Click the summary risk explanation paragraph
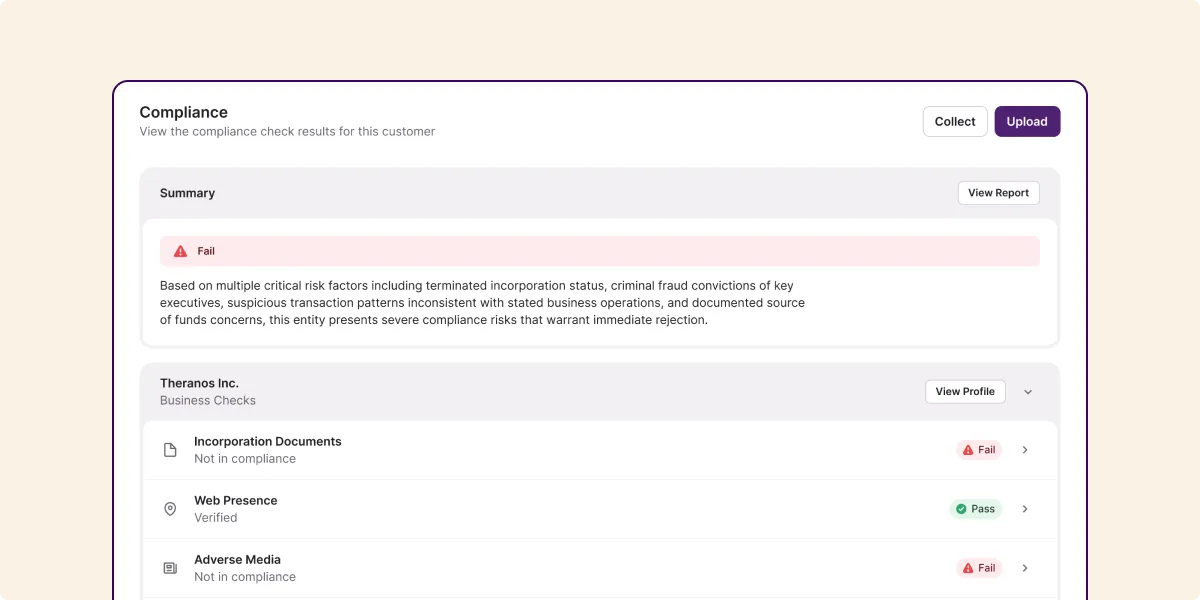The image size is (1200, 600). click(x=482, y=303)
